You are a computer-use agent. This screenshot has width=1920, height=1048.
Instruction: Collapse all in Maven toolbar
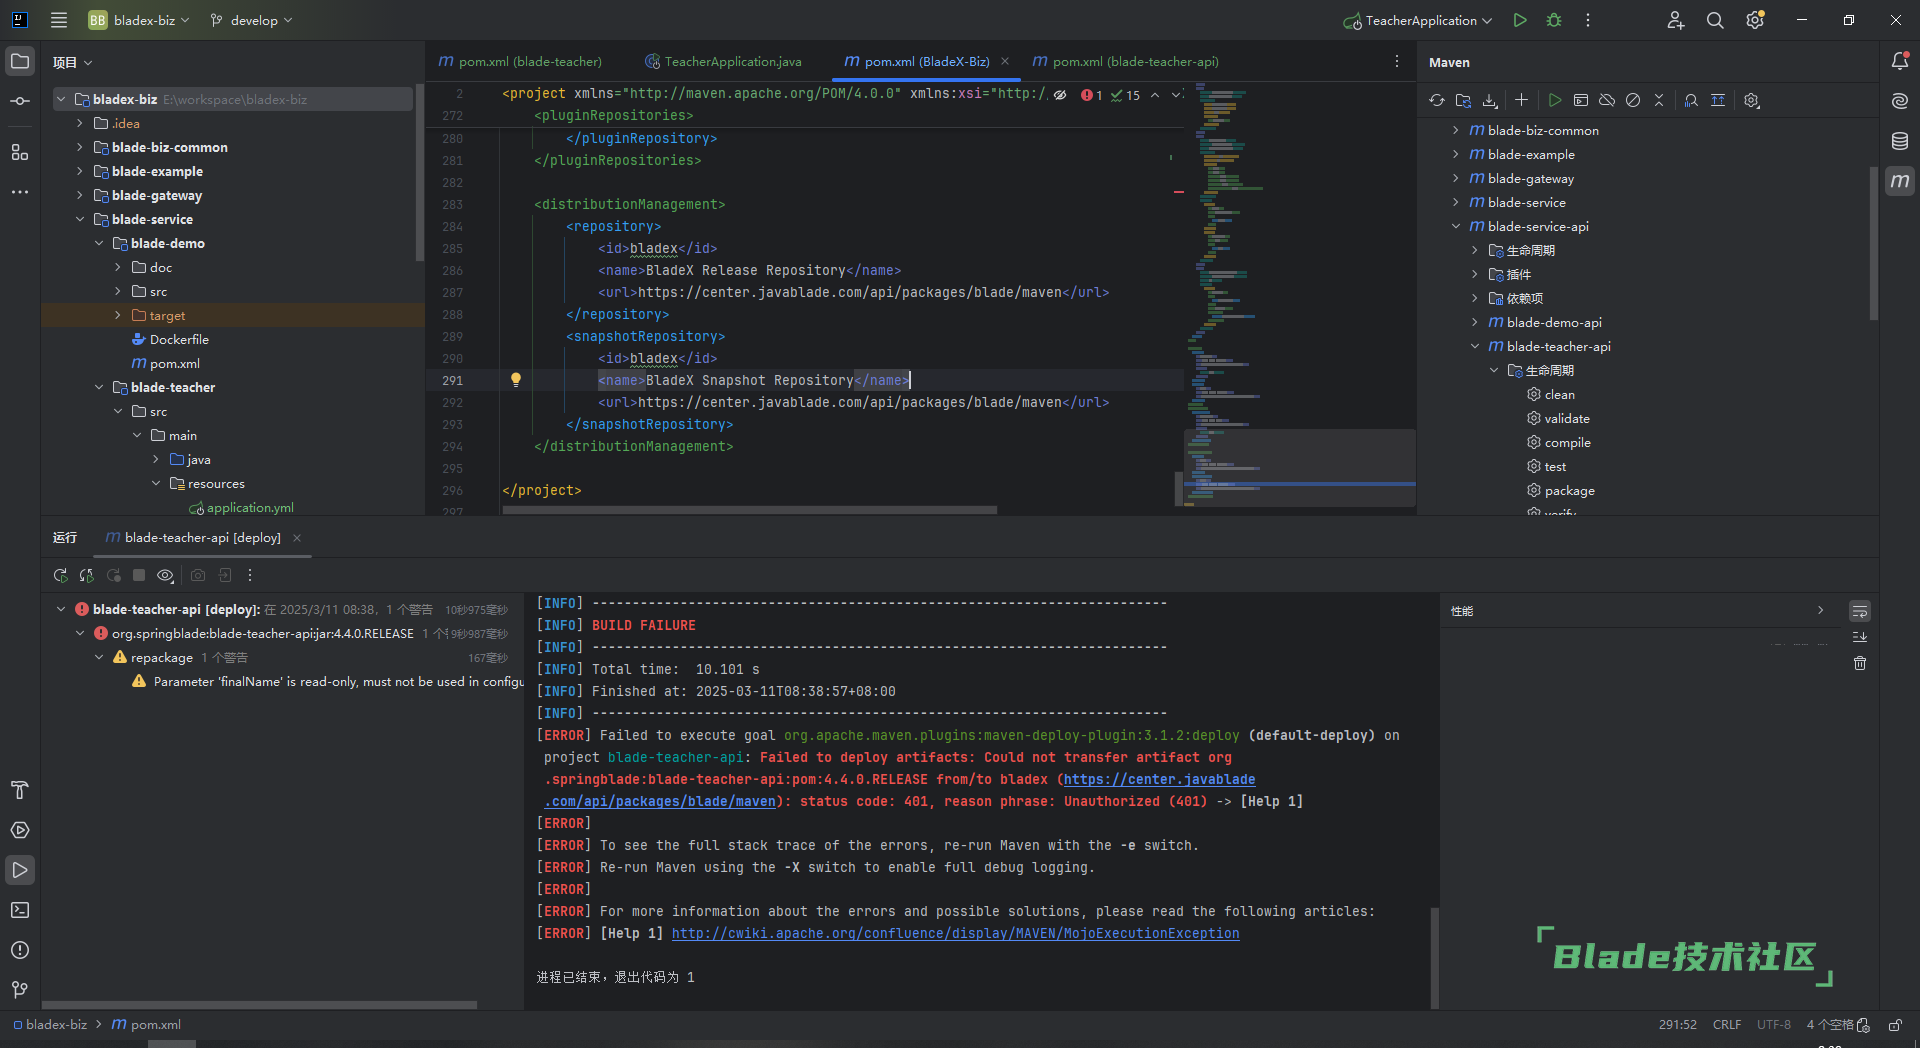tap(1659, 100)
